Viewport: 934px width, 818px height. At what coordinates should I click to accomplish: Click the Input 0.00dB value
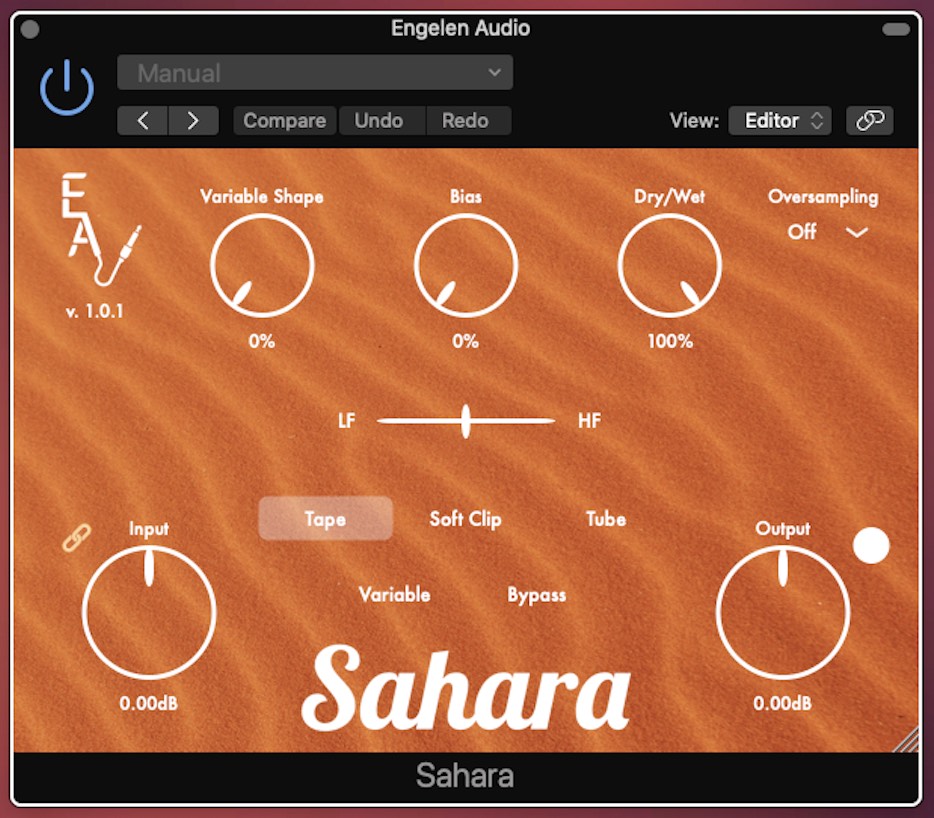[148, 704]
